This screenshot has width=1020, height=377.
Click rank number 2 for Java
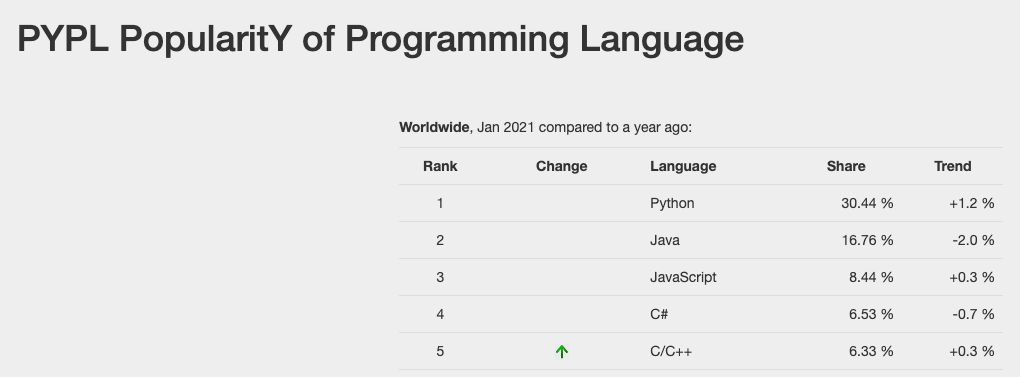coord(440,240)
